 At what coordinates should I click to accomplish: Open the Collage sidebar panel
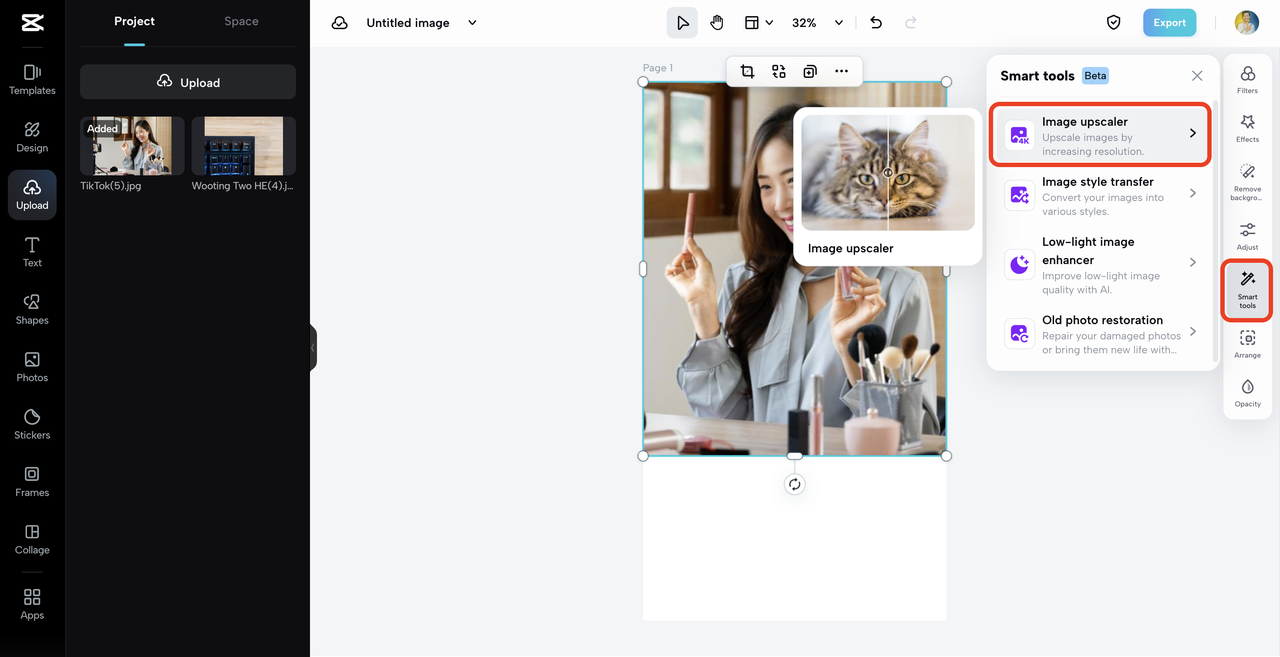tap(32, 539)
